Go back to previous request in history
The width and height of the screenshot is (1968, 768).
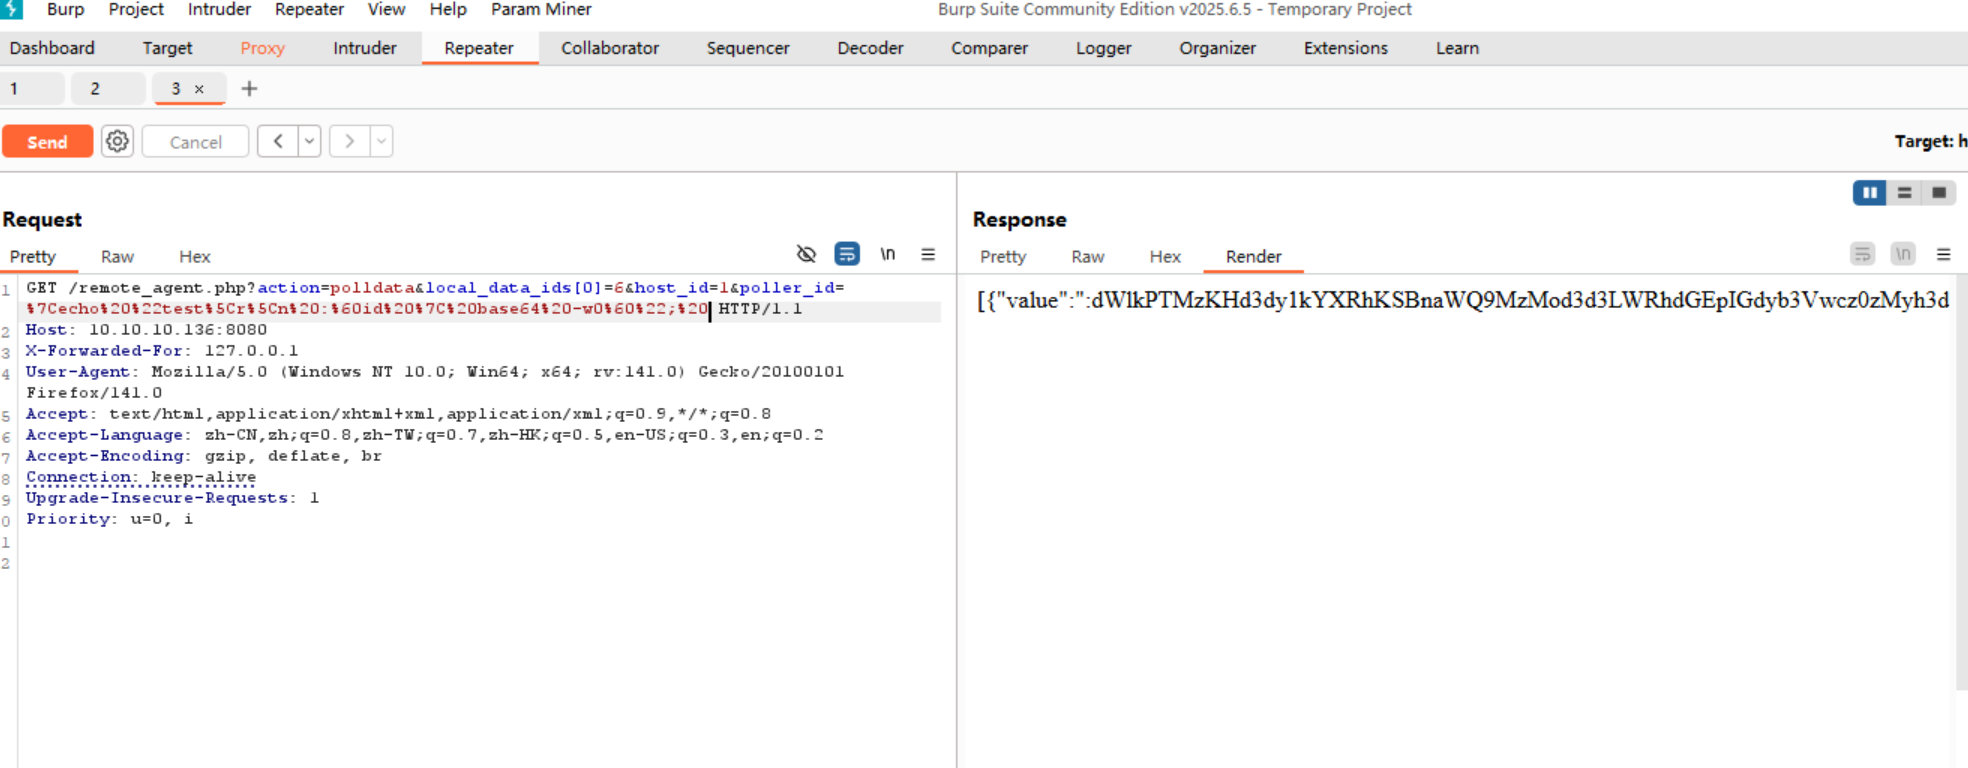coord(278,141)
